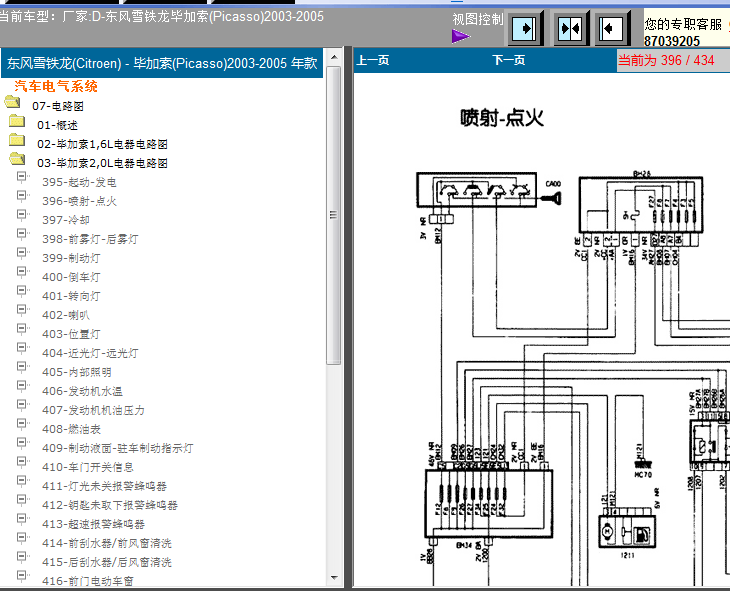
Task: Click the purple arrow under 视图控制
Action: (460, 36)
